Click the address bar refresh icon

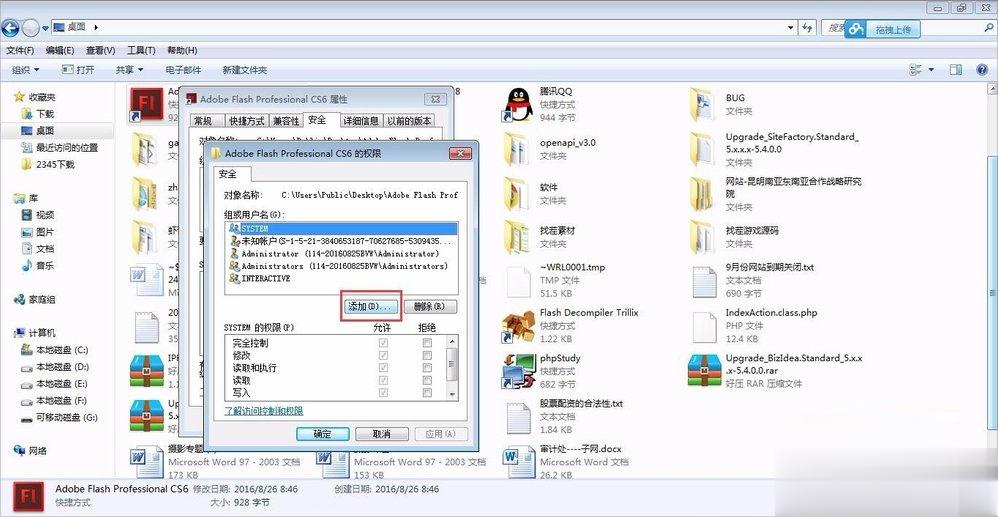click(807, 27)
